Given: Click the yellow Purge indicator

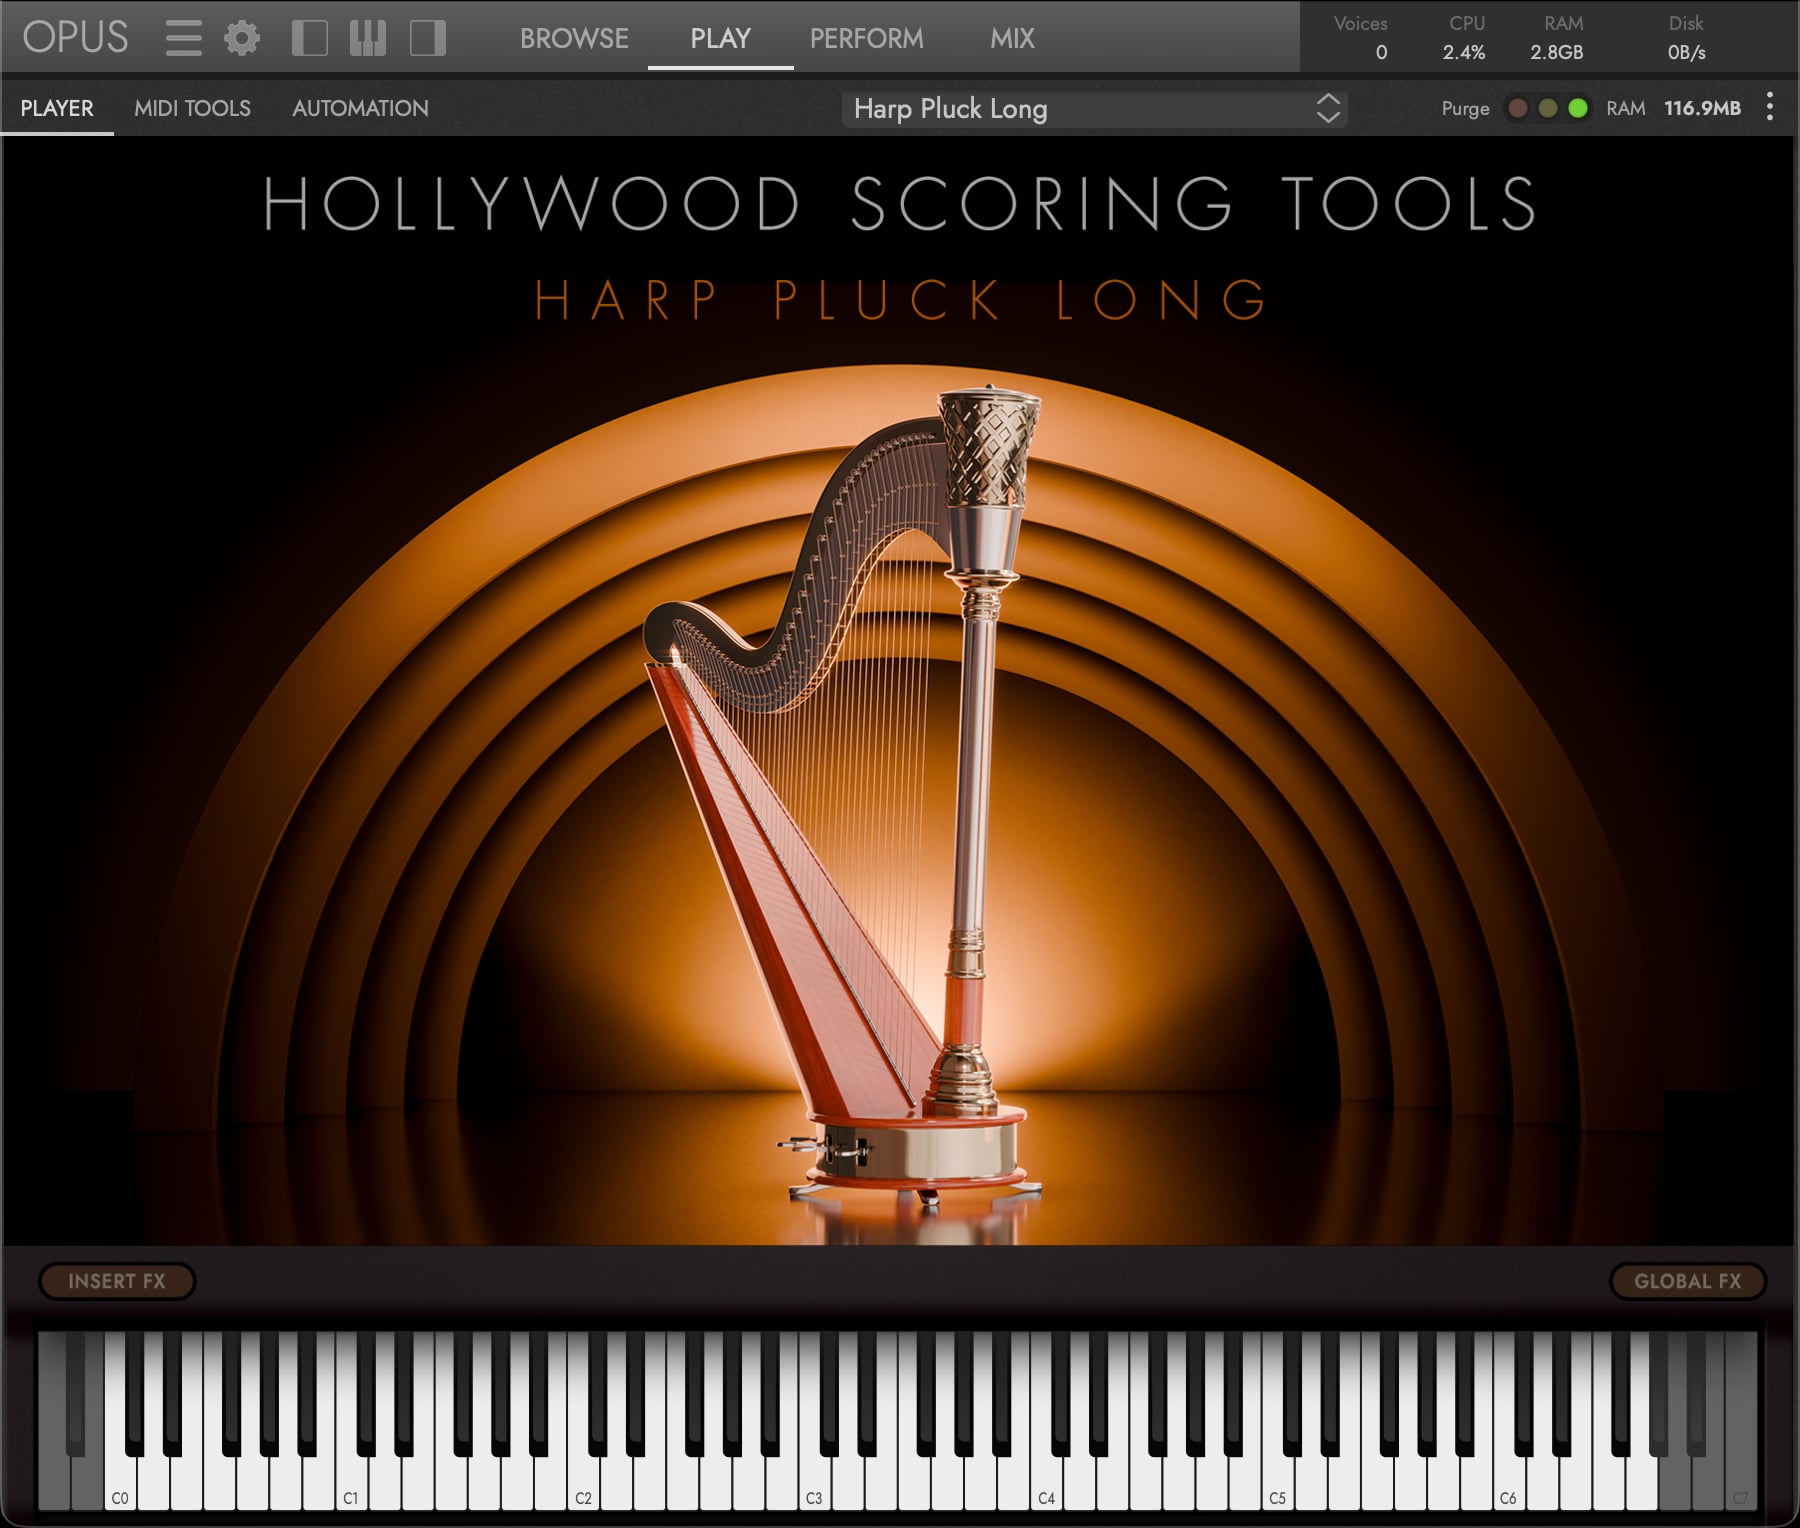Looking at the screenshot, I should coord(1547,108).
